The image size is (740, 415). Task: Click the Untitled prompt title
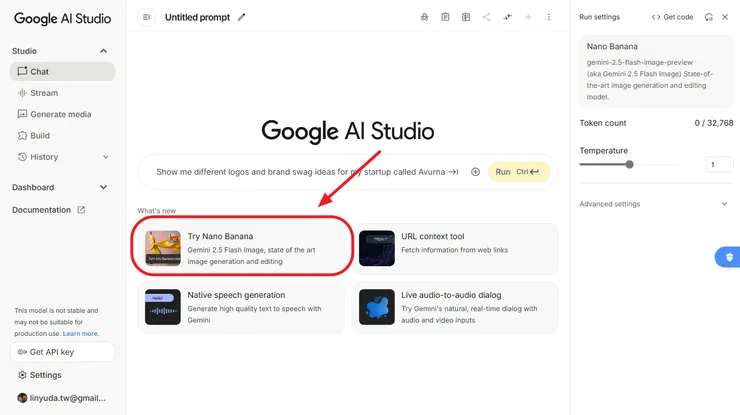pyautogui.click(x=197, y=17)
